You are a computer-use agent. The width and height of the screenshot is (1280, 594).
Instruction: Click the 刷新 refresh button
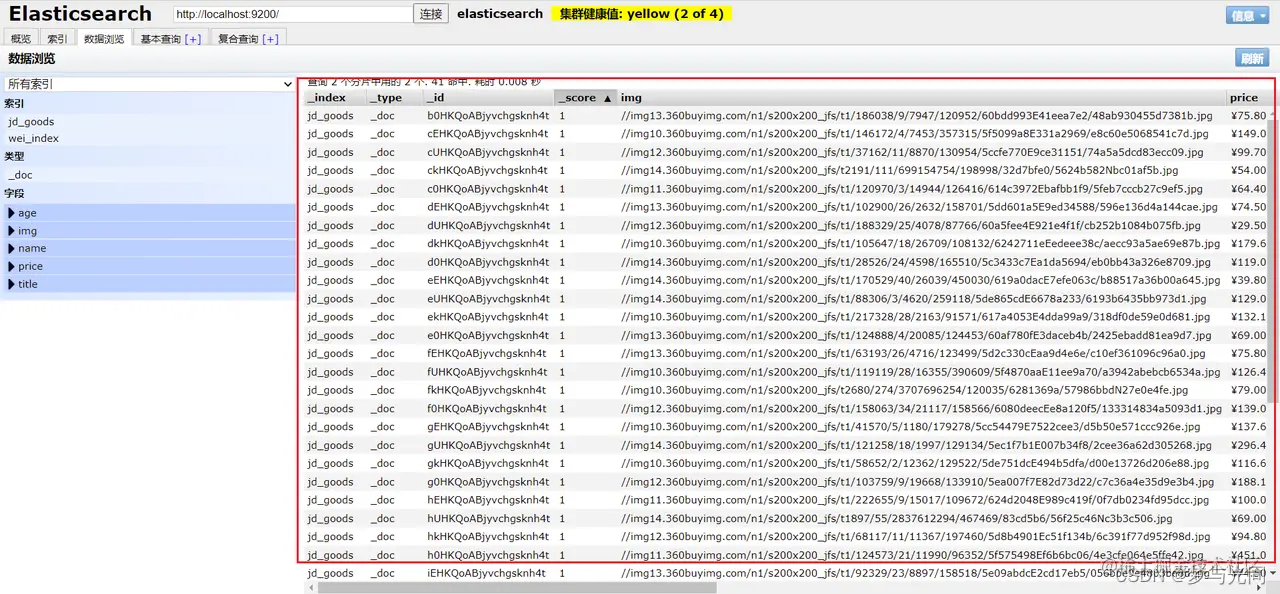point(1253,59)
